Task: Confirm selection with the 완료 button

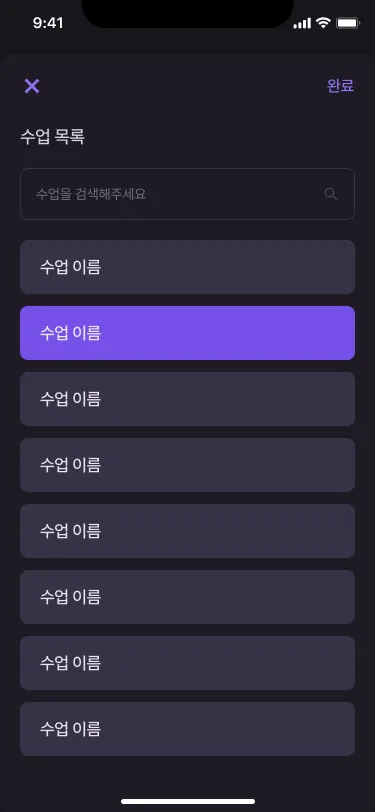Action: 340,85
